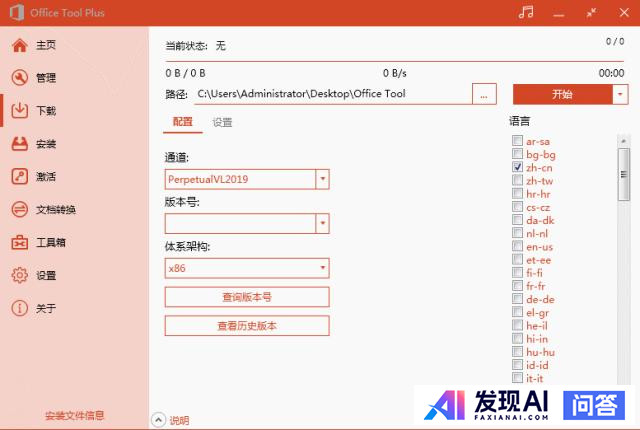Expand the 通道 PerpetualVL2019 dropdown
The width and height of the screenshot is (640, 430).
(x=322, y=179)
